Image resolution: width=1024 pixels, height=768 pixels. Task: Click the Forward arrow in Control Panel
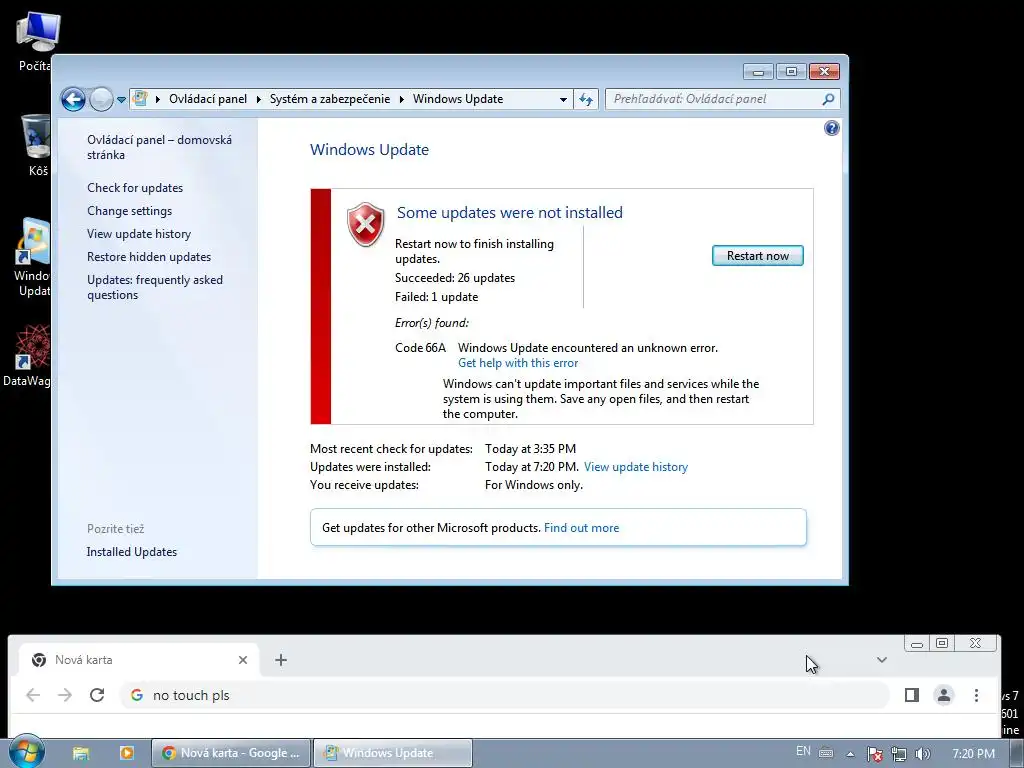coord(101,99)
